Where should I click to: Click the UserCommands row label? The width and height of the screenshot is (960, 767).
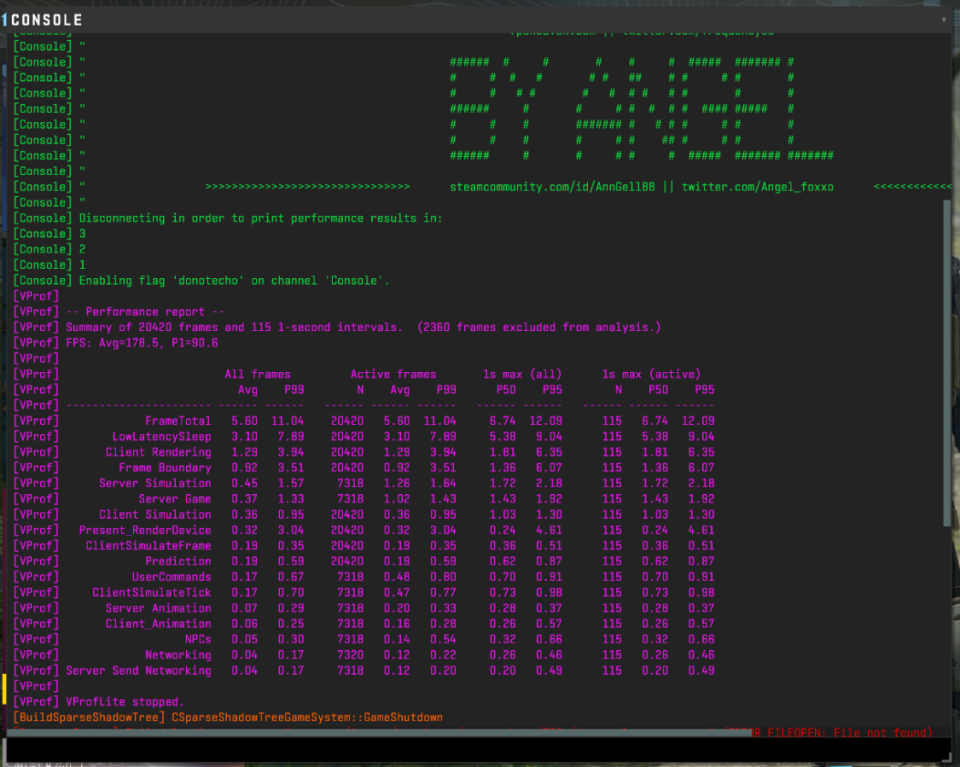[171, 577]
